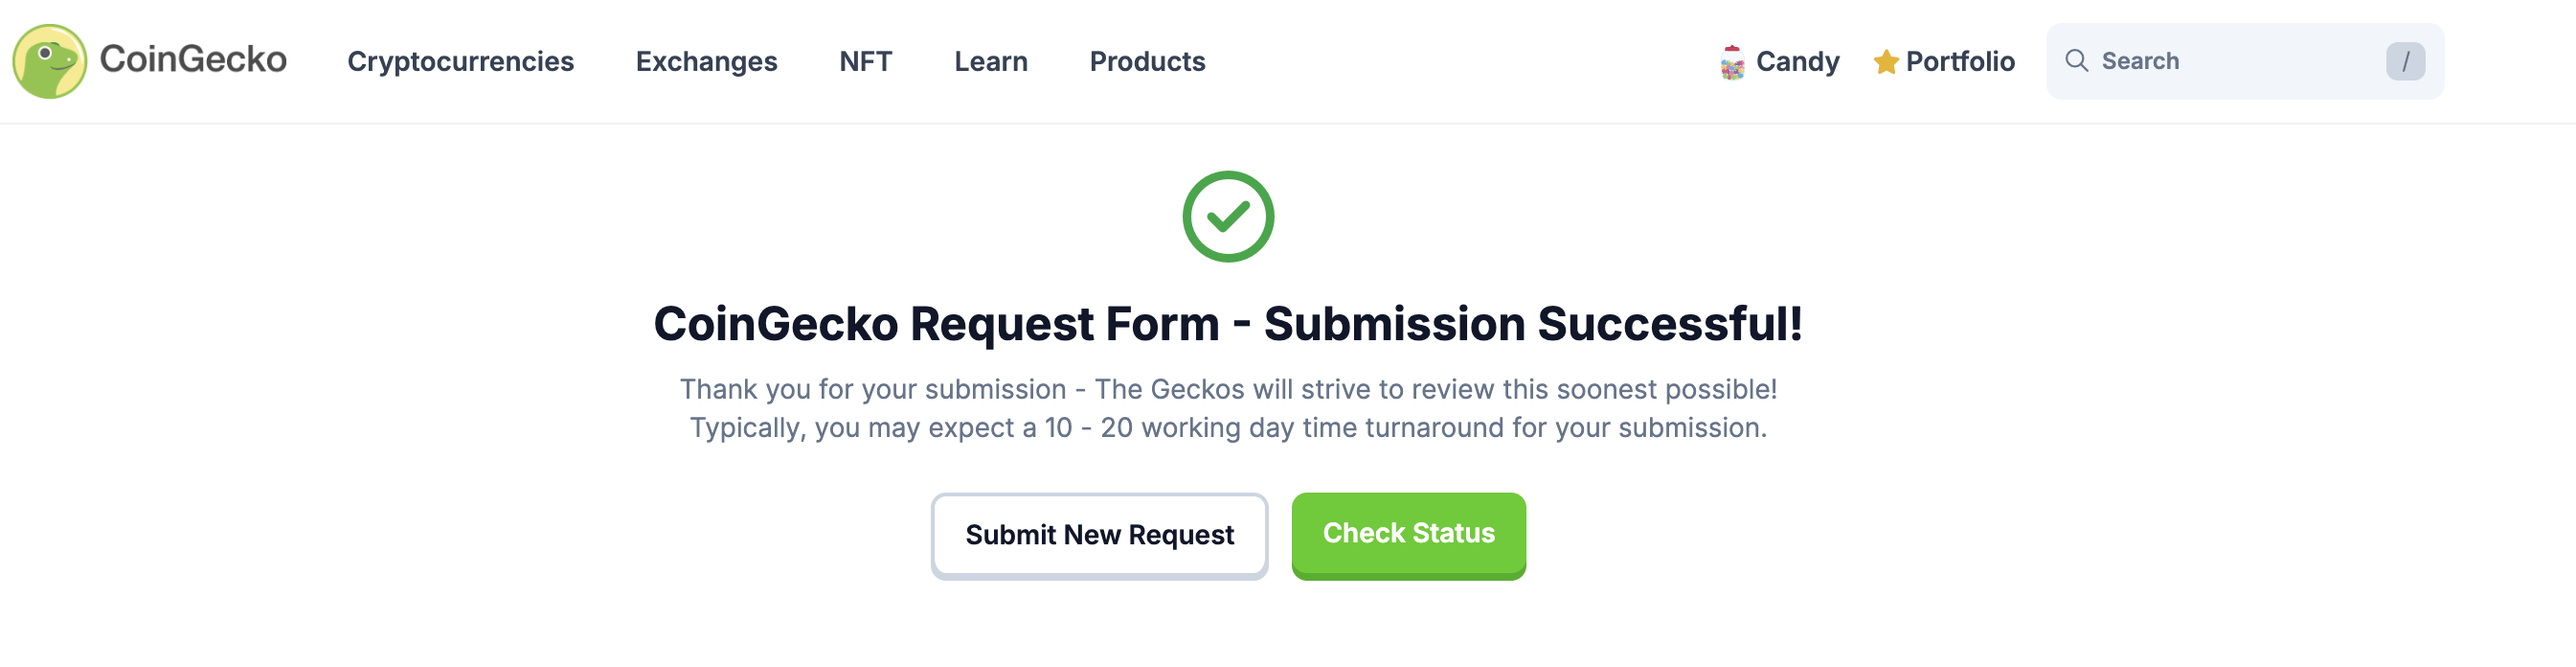Expand the Products navigation item
Screen dimensions: 2576x667
(1147, 62)
